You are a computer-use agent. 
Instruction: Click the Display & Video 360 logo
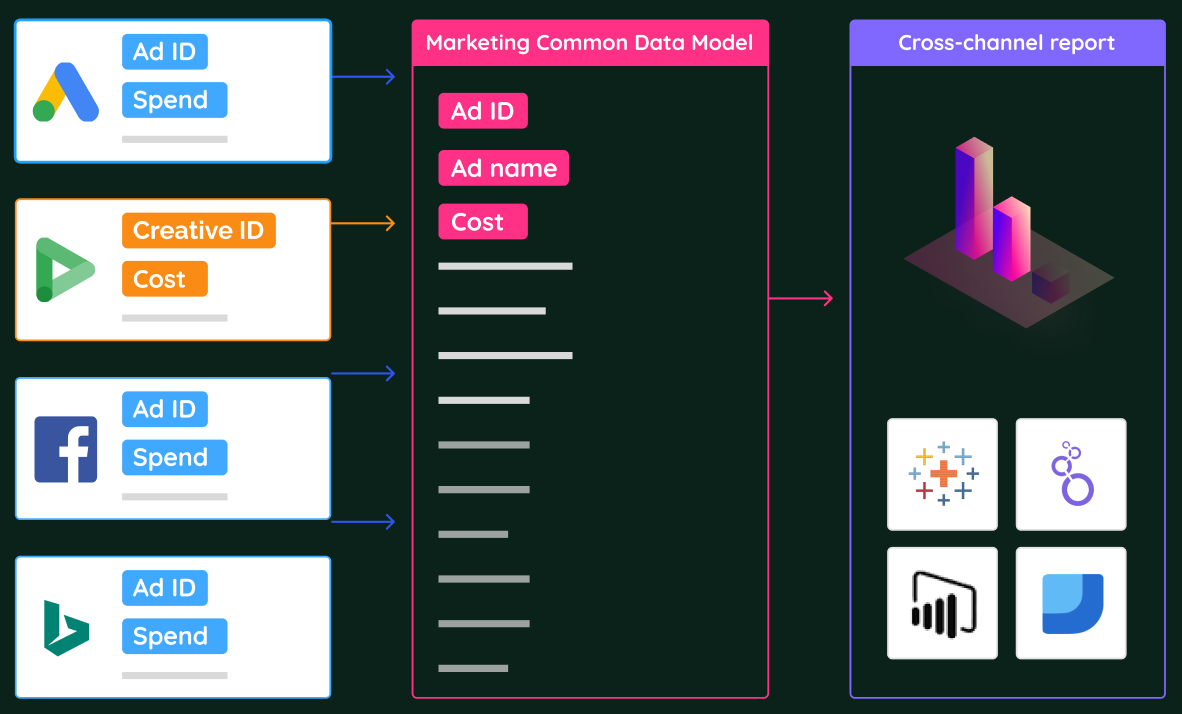coord(65,270)
